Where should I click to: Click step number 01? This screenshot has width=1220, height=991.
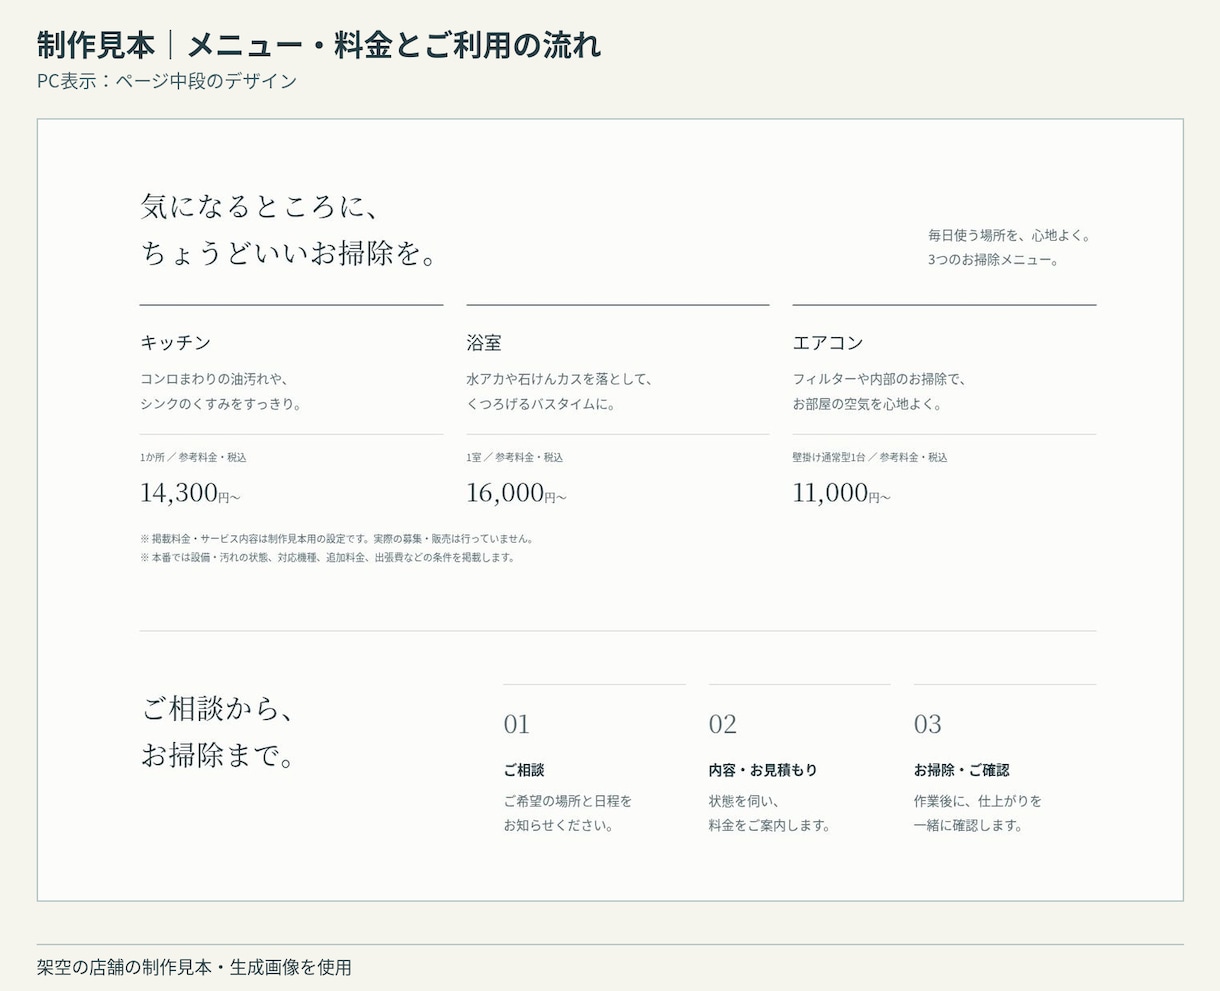coord(517,724)
